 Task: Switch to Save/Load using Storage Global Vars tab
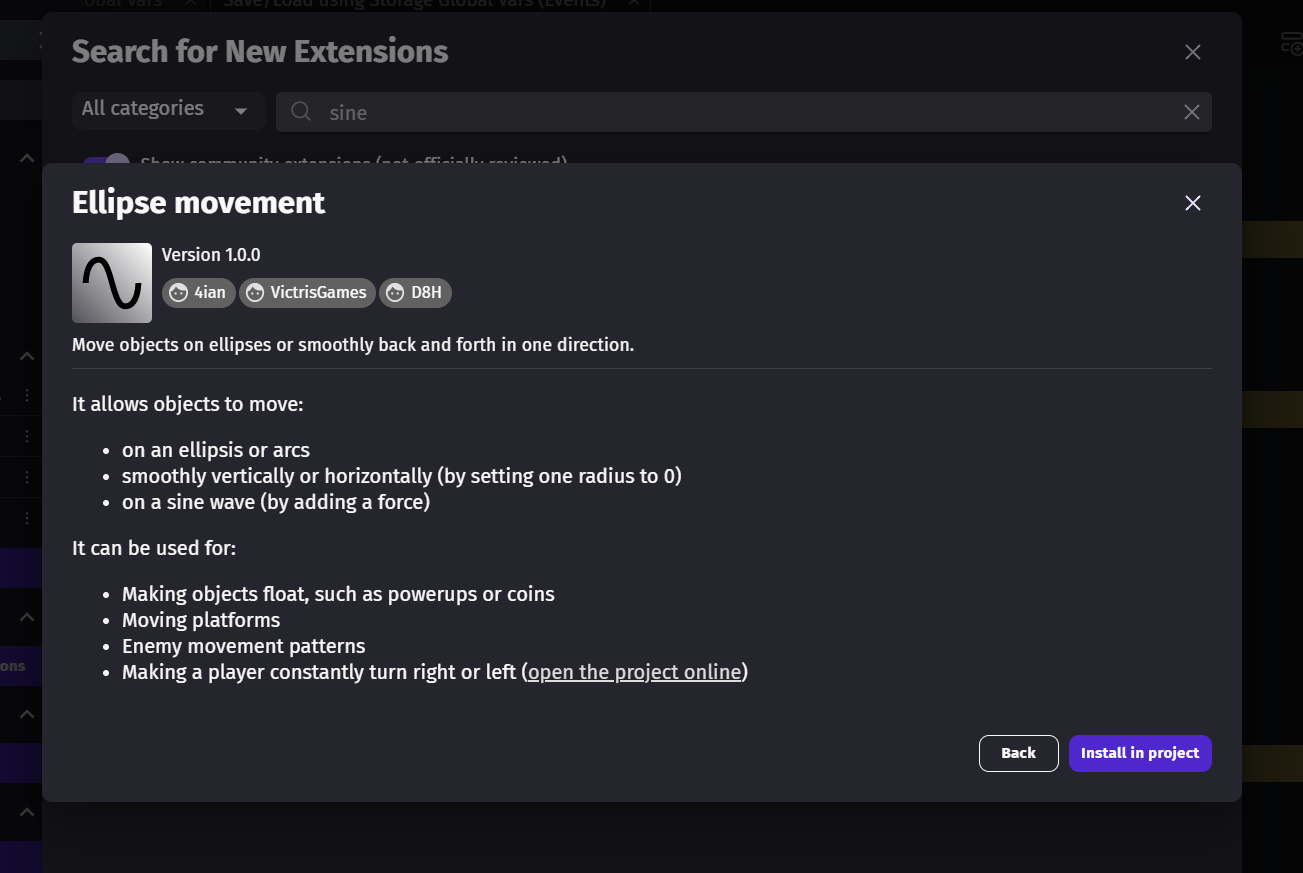pos(414,3)
